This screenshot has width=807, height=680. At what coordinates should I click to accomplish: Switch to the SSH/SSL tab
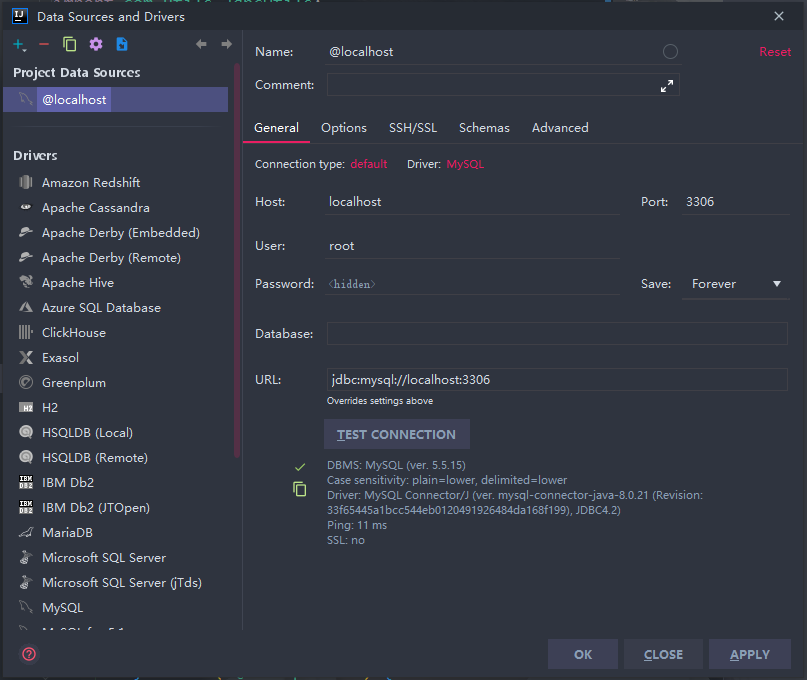412,128
